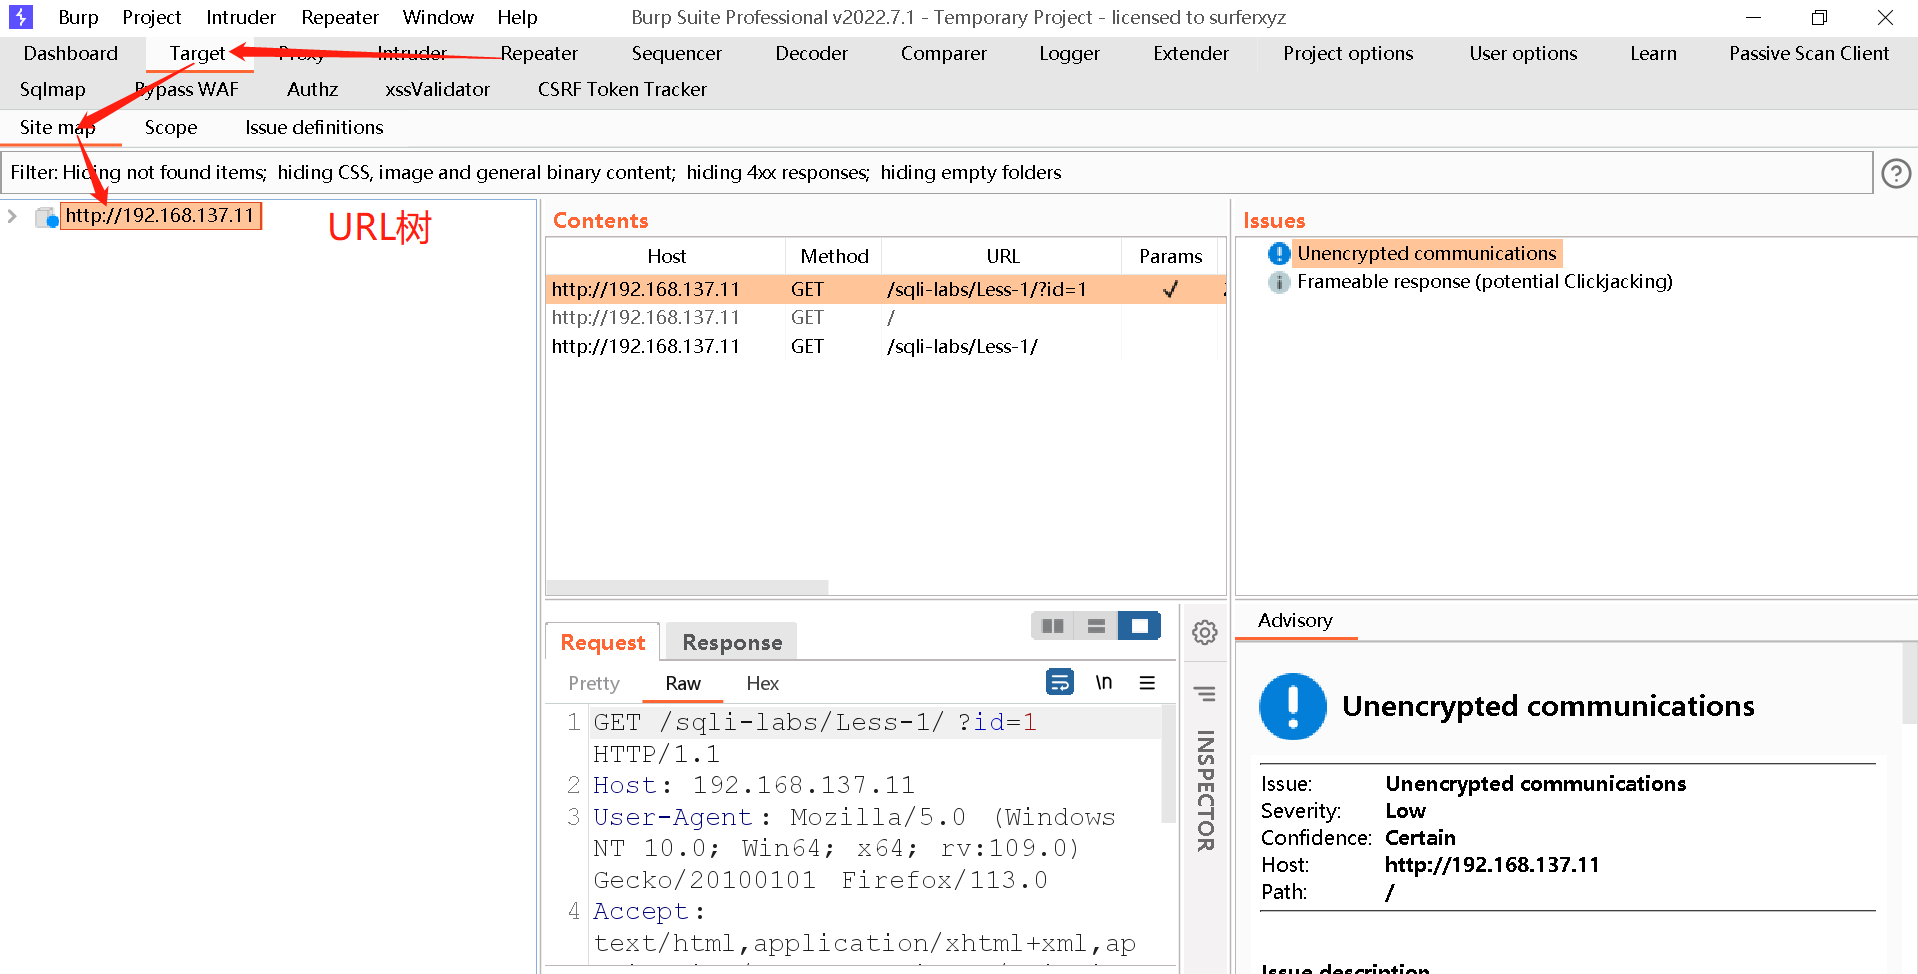Select the Site map sub-tab
Viewport: 1918px width, 974px height.
tap(58, 127)
